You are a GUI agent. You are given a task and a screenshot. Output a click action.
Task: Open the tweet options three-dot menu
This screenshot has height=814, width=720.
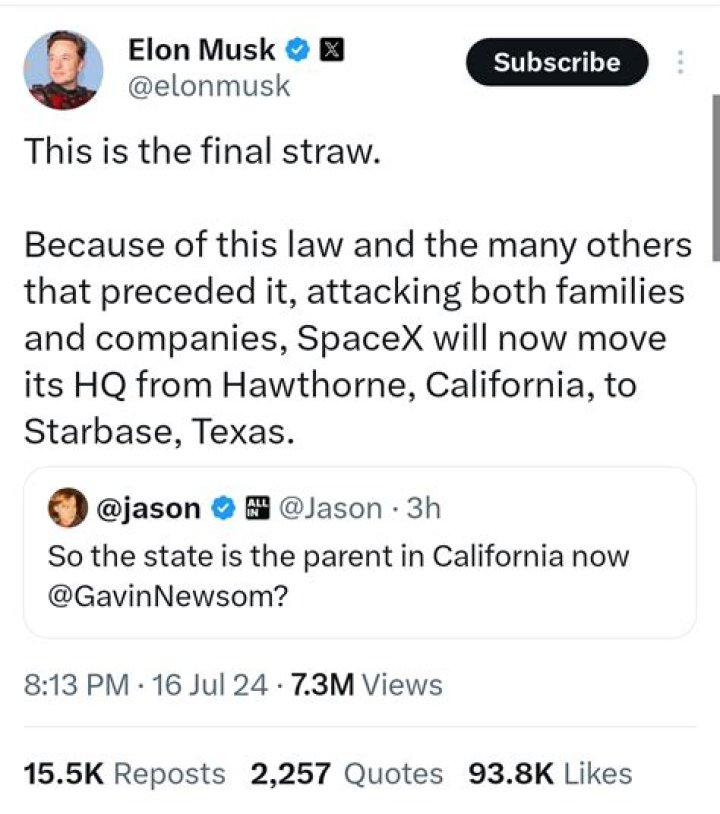(x=679, y=62)
